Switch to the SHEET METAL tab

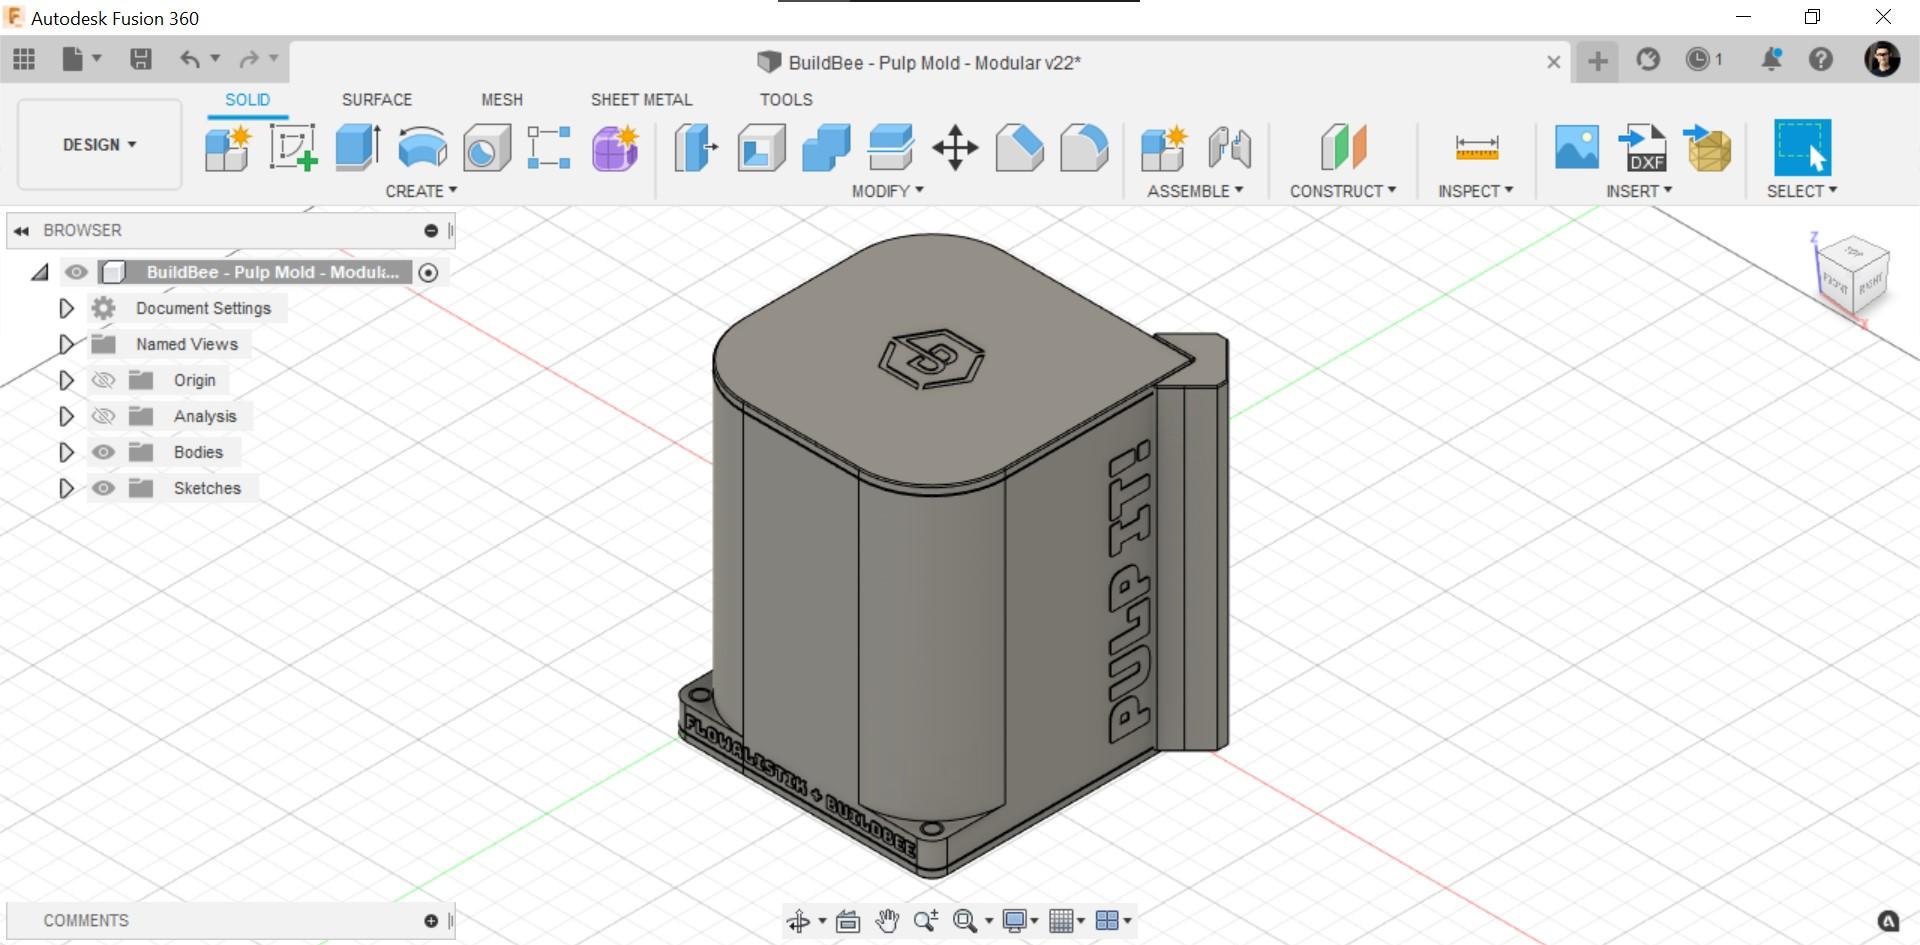point(641,99)
